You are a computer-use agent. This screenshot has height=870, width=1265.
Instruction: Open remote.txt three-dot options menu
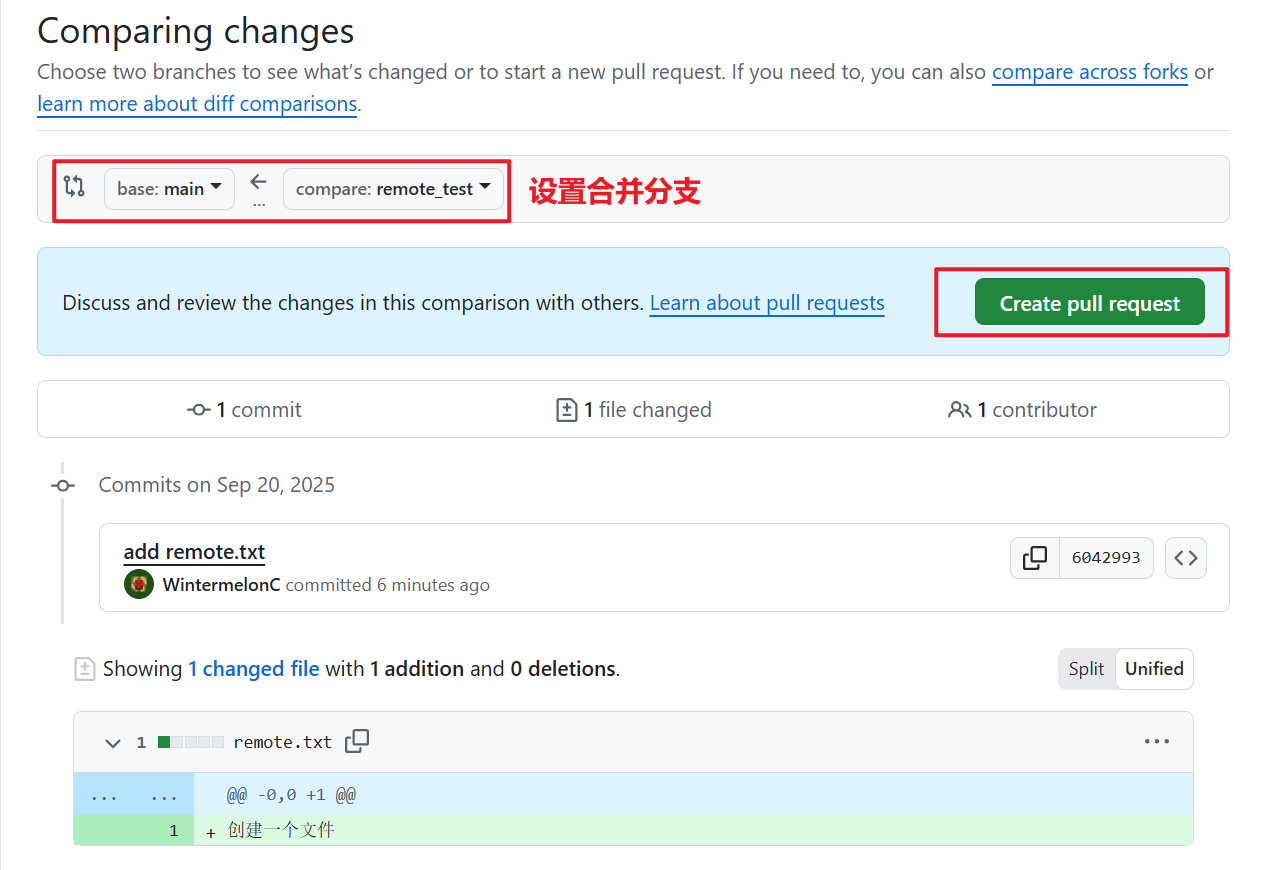pos(1156,741)
